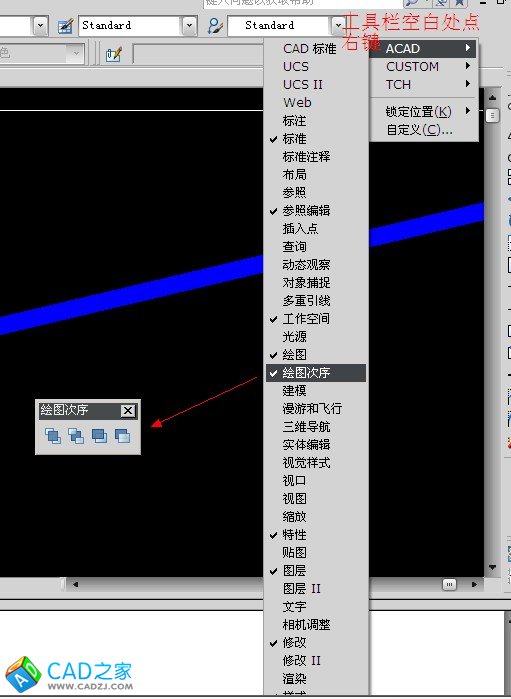The height and width of the screenshot is (699, 511).
Task: Click the table style icon before first Standard box
Action: click(x=66, y=26)
